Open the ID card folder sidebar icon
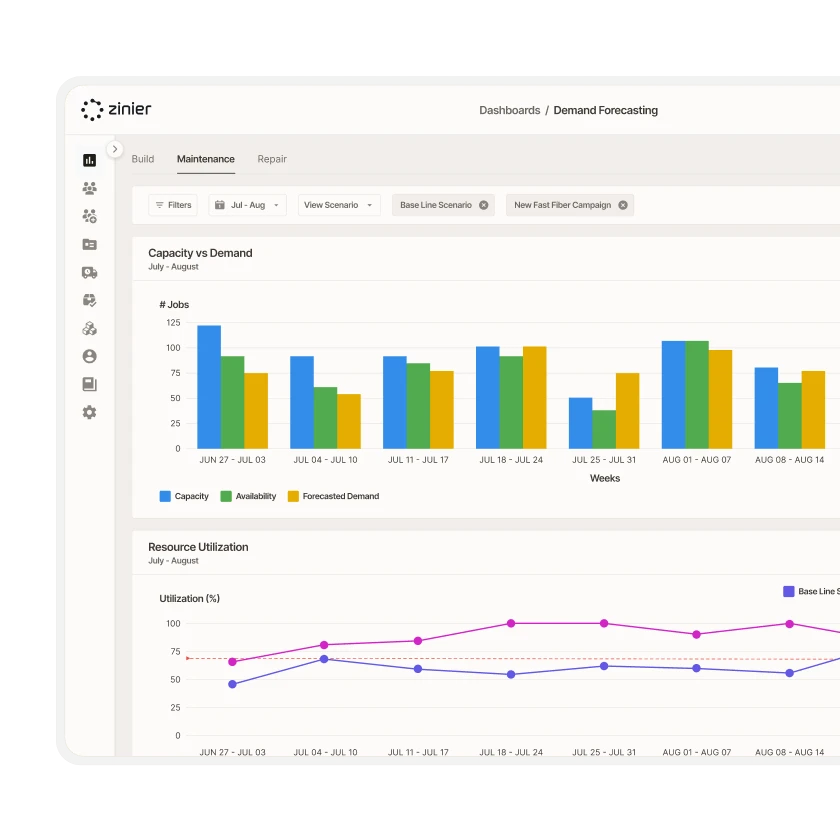This screenshot has height=840, width=840. 89,244
